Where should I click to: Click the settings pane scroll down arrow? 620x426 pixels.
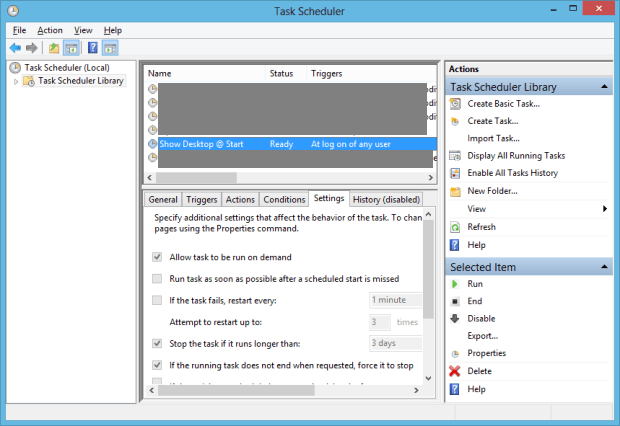tap(428, 379)
